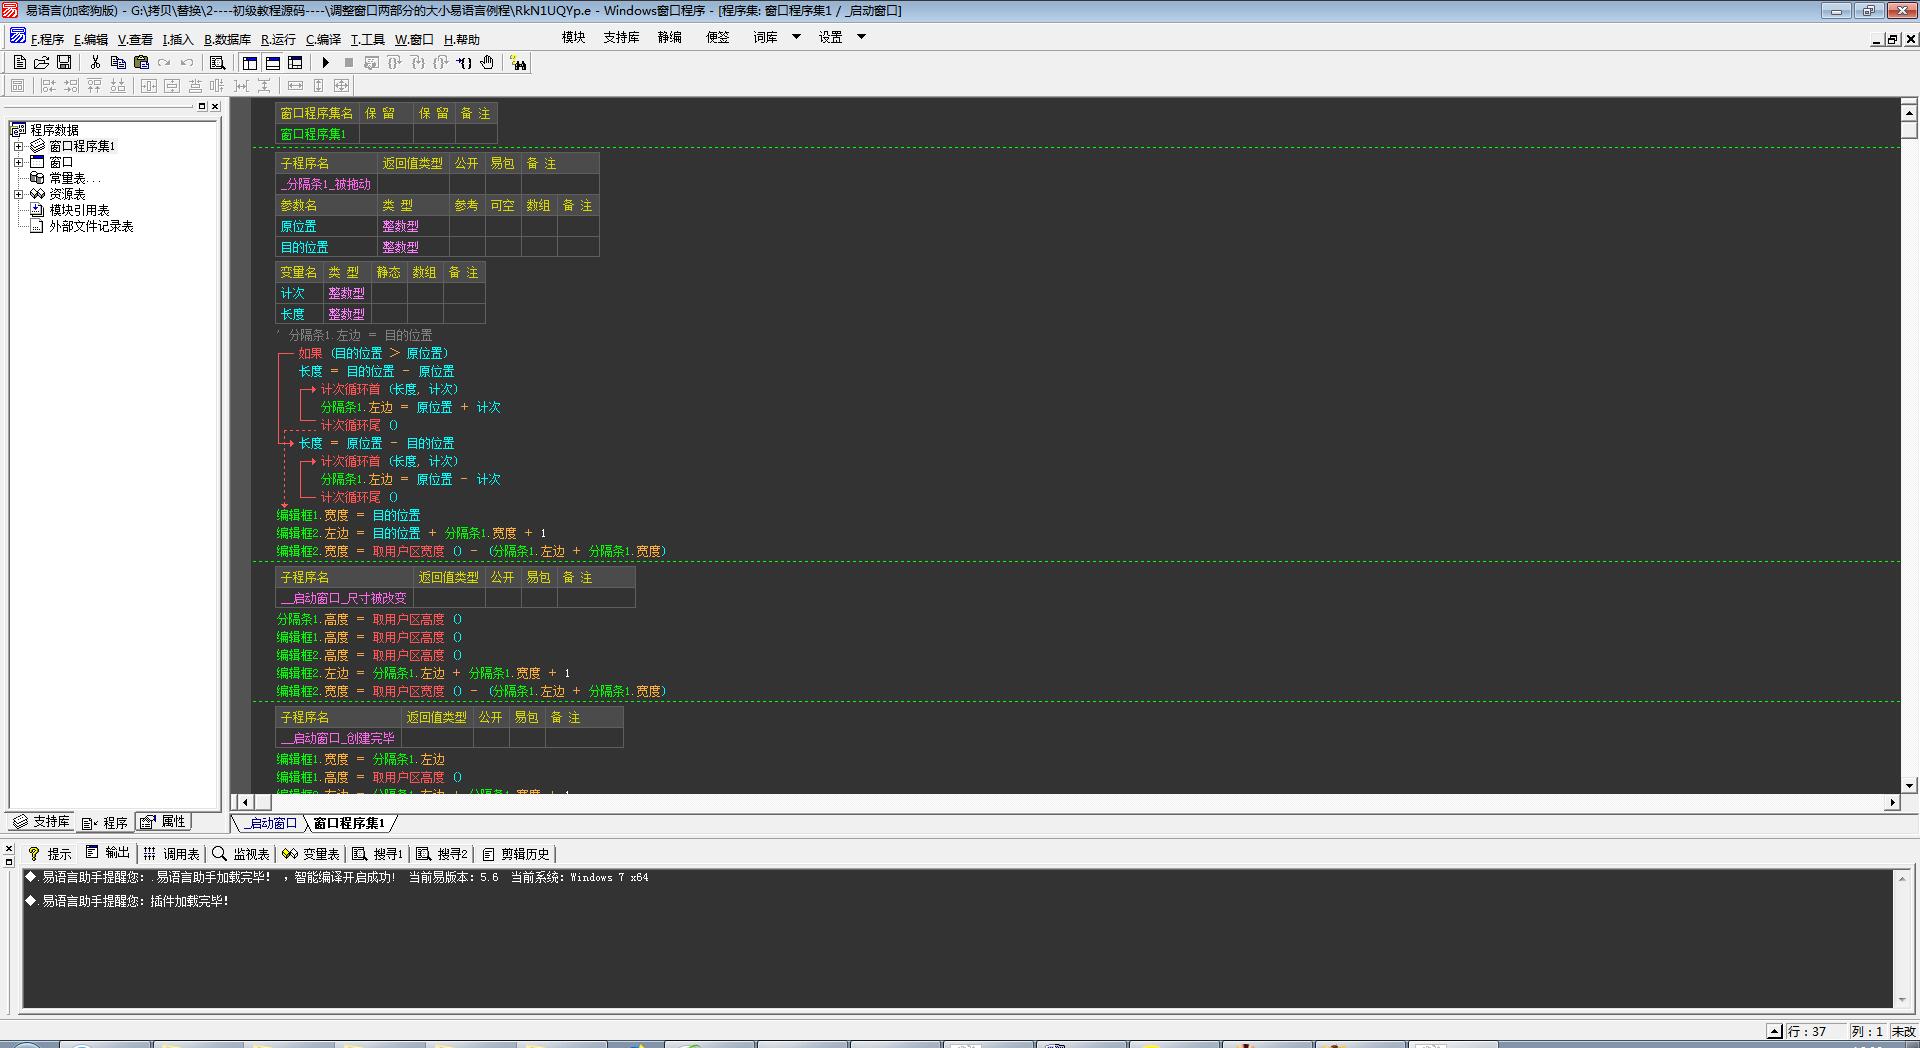Open the C.编译 menu
Screen dimensions: 1920x1048
point(323,40)
